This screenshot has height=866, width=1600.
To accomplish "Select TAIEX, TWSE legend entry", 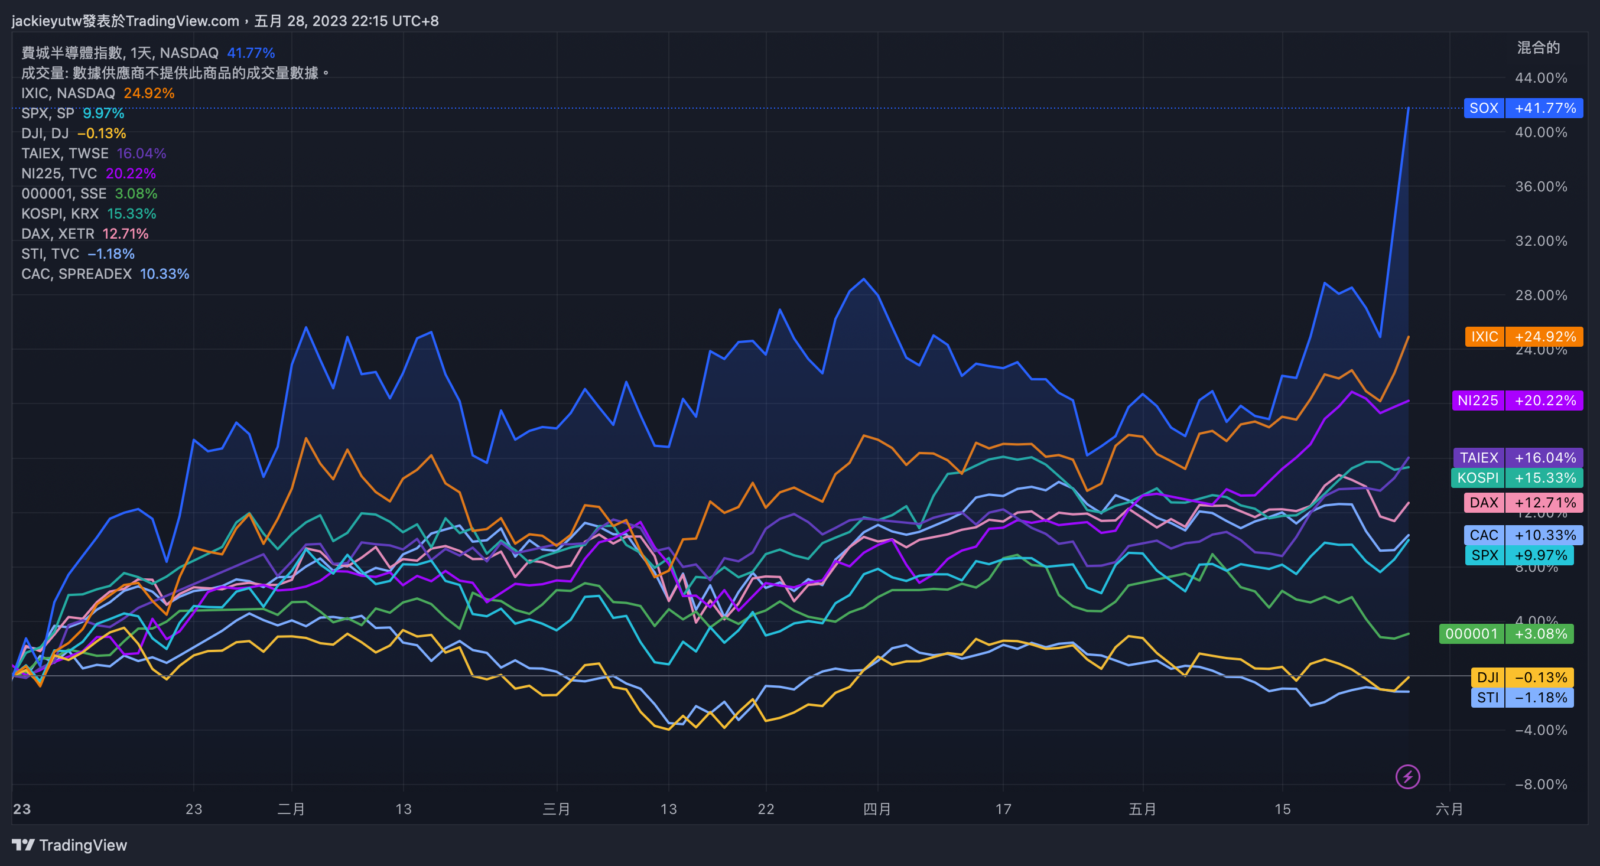I will pos(65,153).
